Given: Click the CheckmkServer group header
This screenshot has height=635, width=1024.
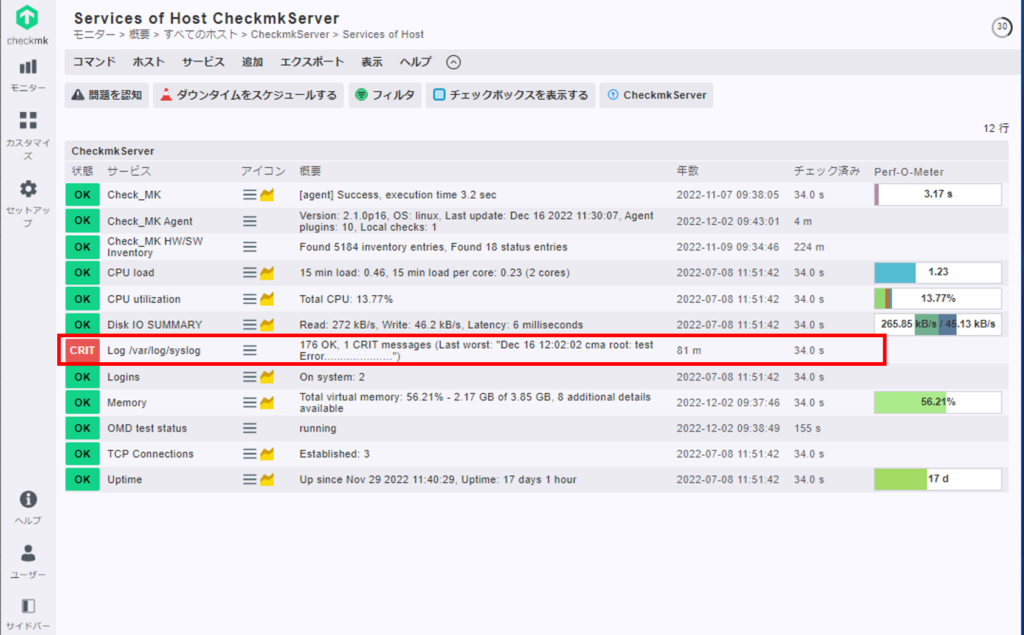Looking at the screenshot, I should (113, 151).
